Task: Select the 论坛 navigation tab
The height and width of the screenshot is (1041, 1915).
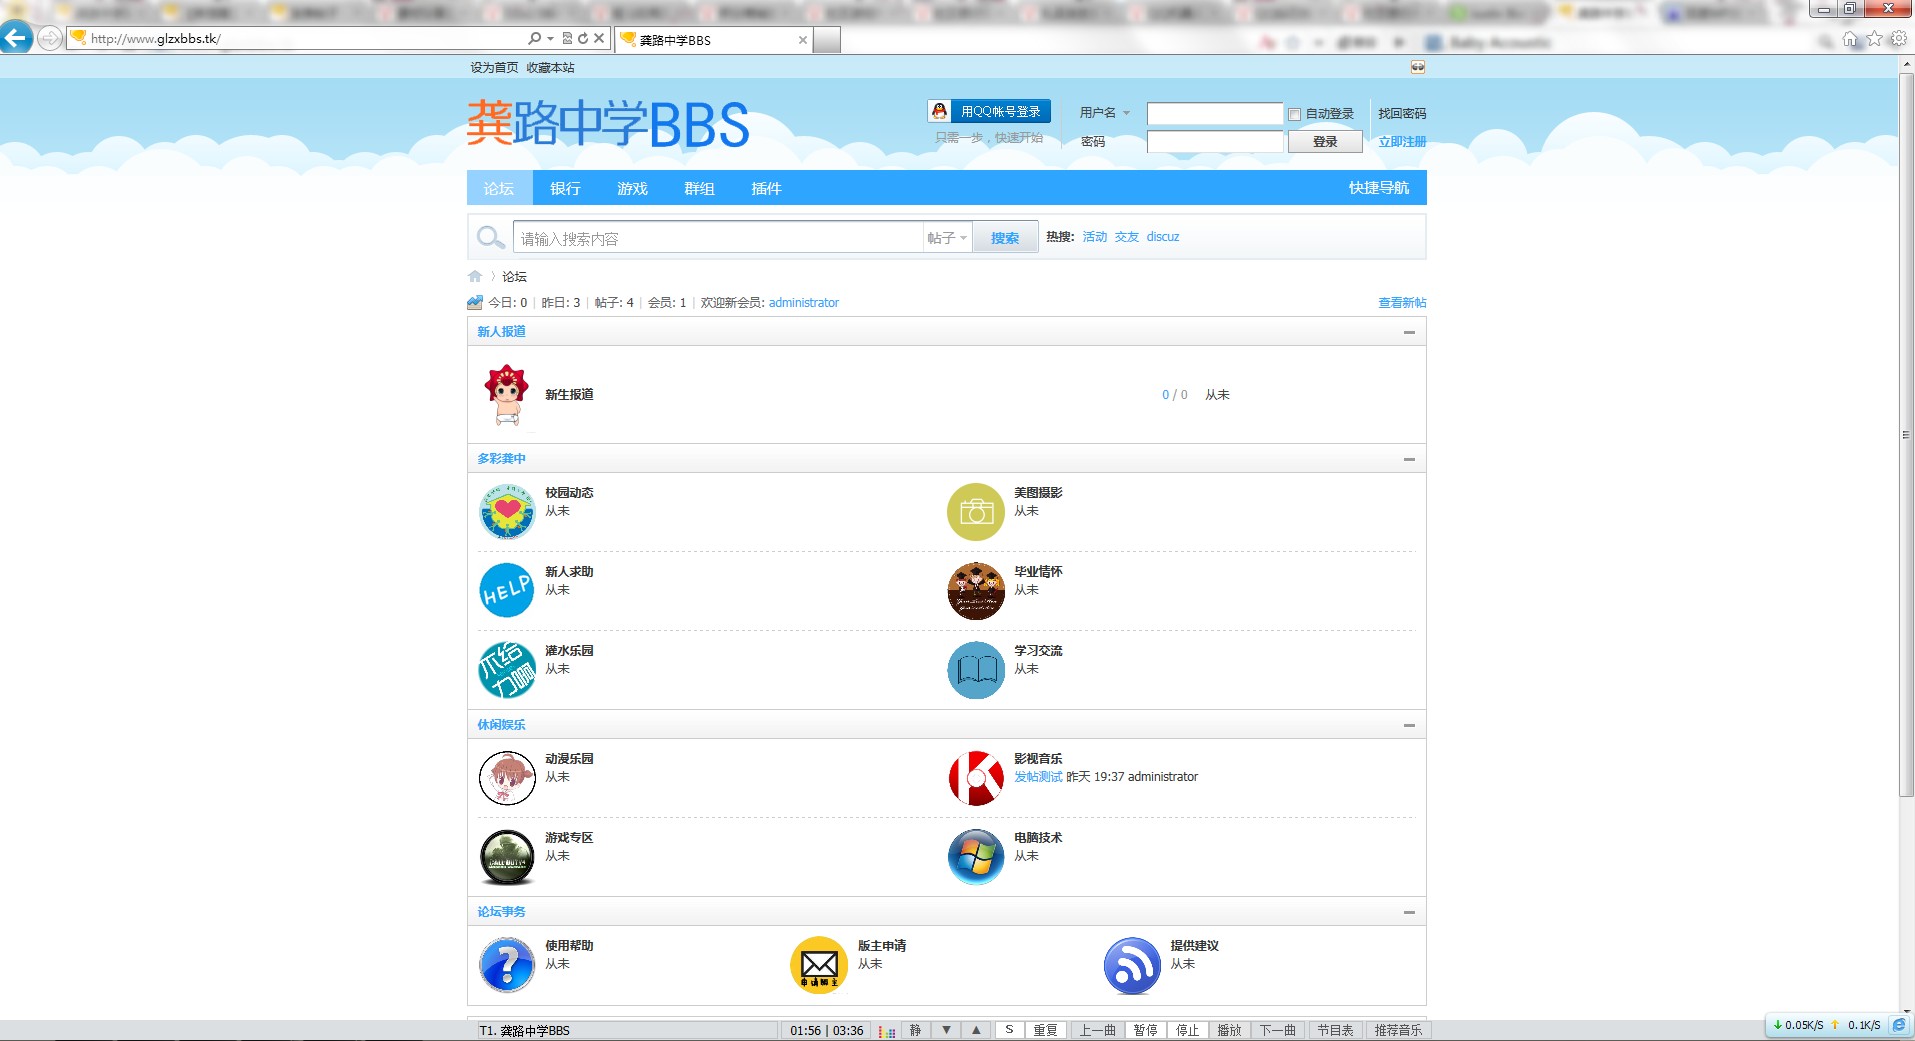Action: (499, 188)
